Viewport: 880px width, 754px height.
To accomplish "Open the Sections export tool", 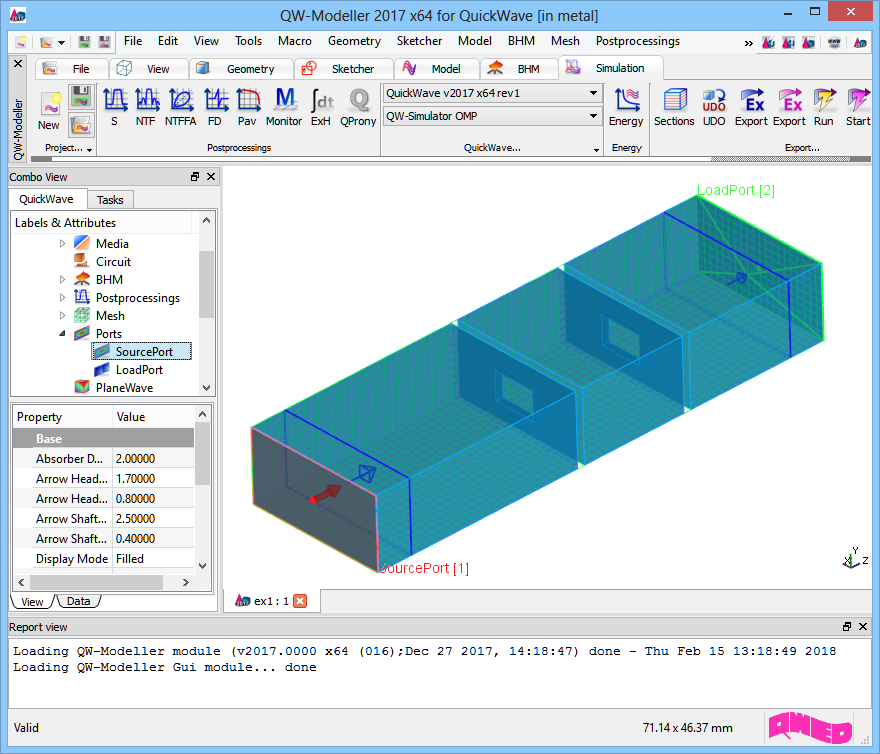I will coord(674,106).
